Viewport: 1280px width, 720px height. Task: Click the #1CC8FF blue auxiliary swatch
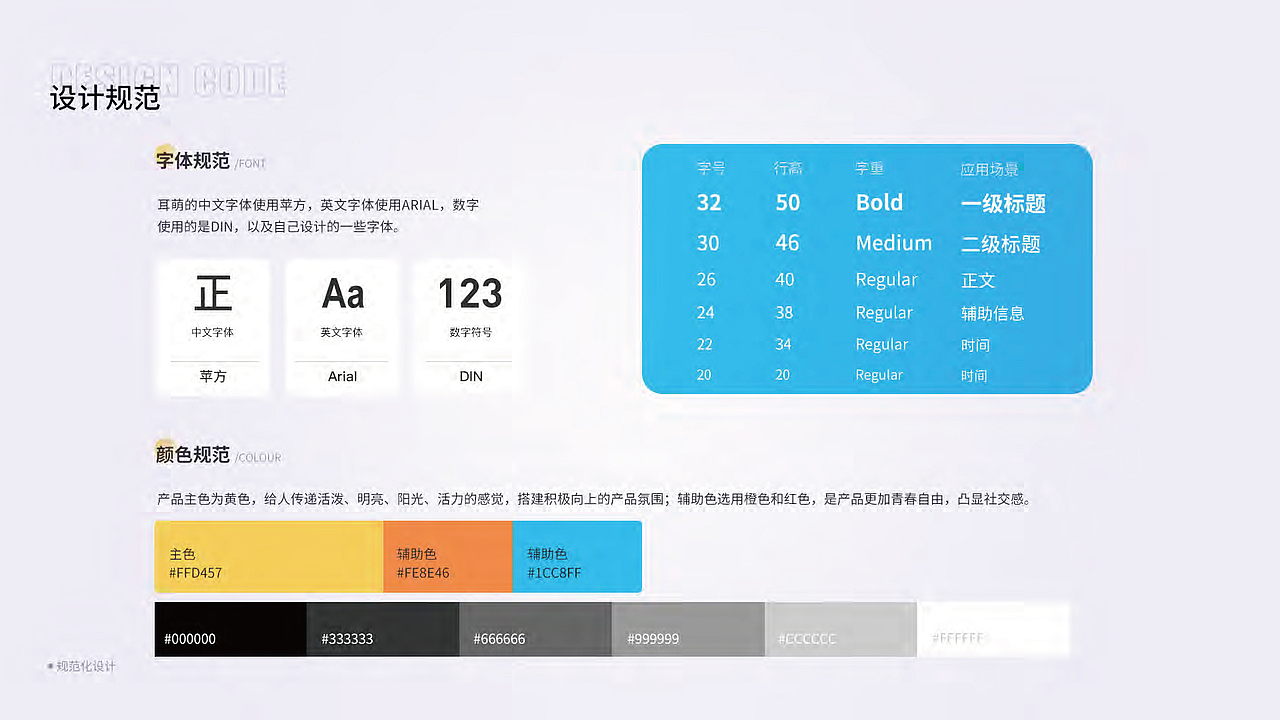(577, 557)
